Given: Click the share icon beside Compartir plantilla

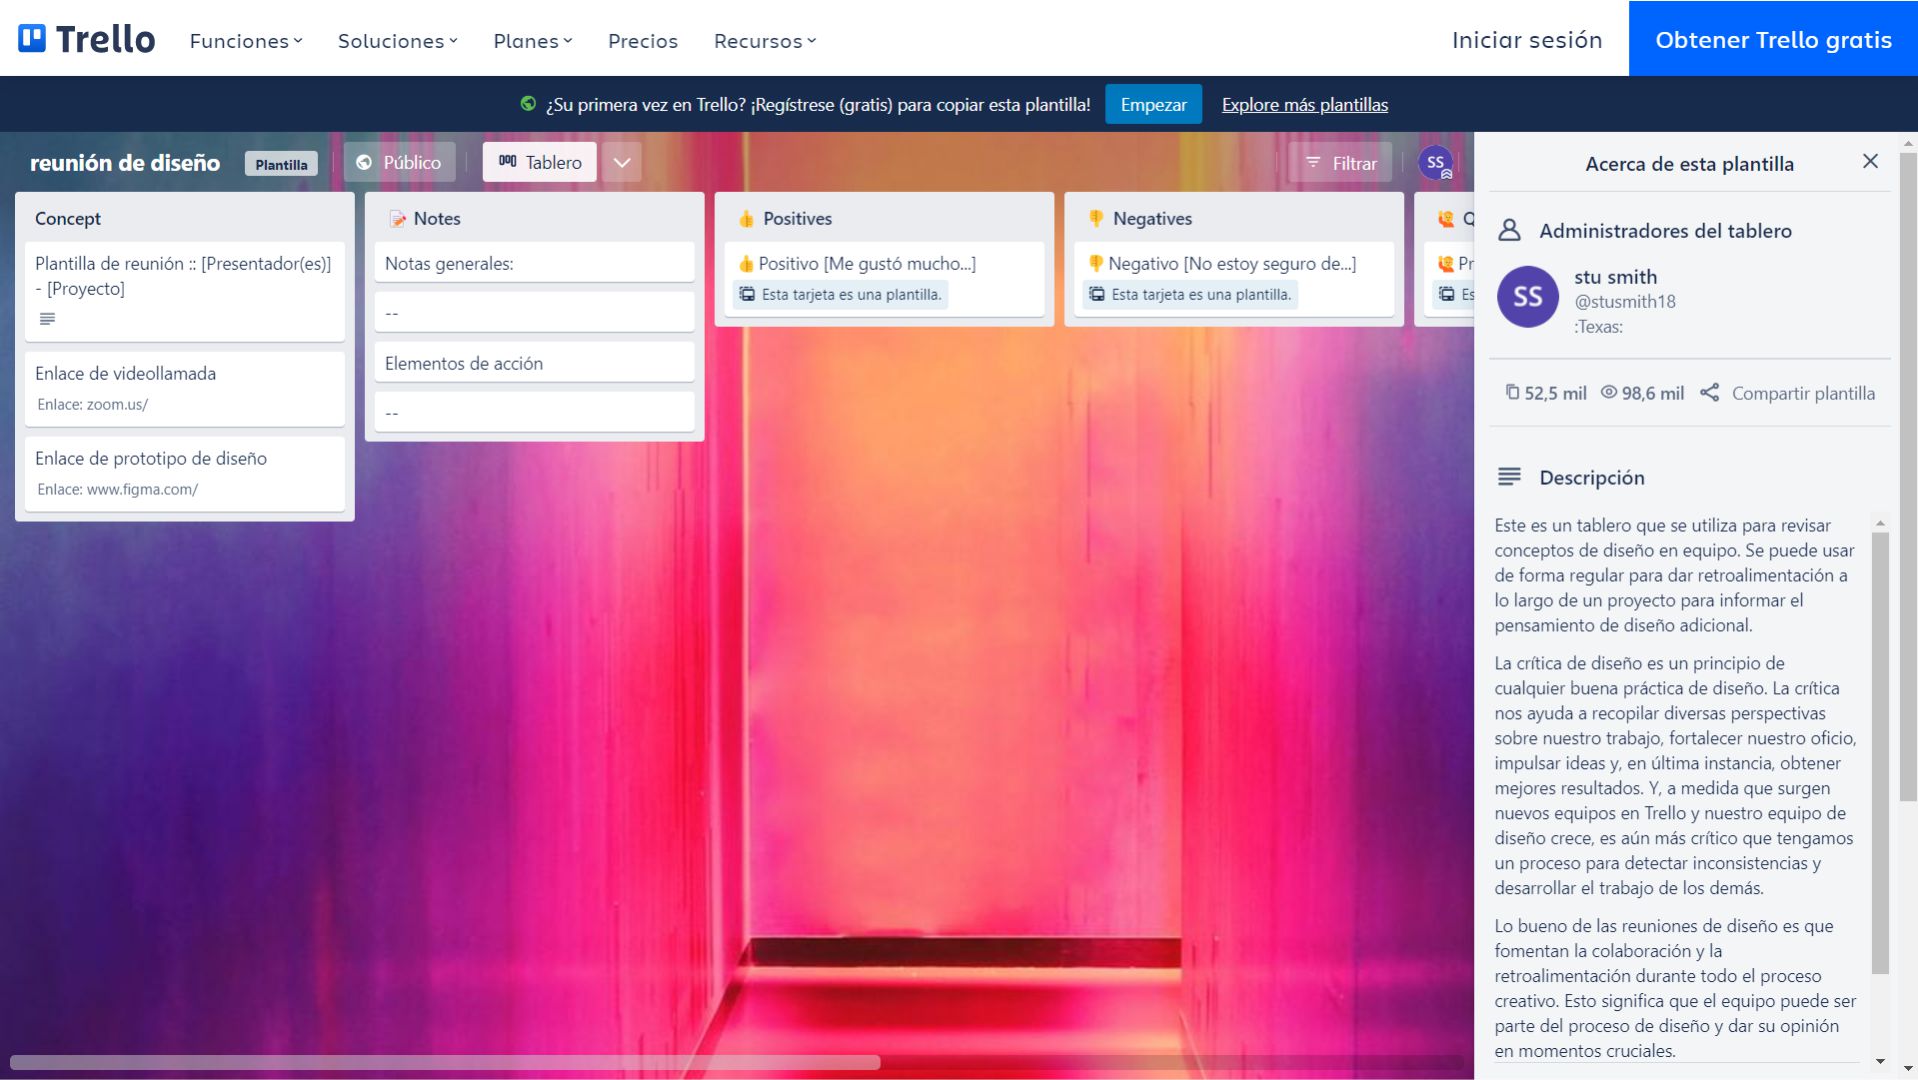Looking at the screenshot, I should pyautogui.click(x=1710, y=393).
